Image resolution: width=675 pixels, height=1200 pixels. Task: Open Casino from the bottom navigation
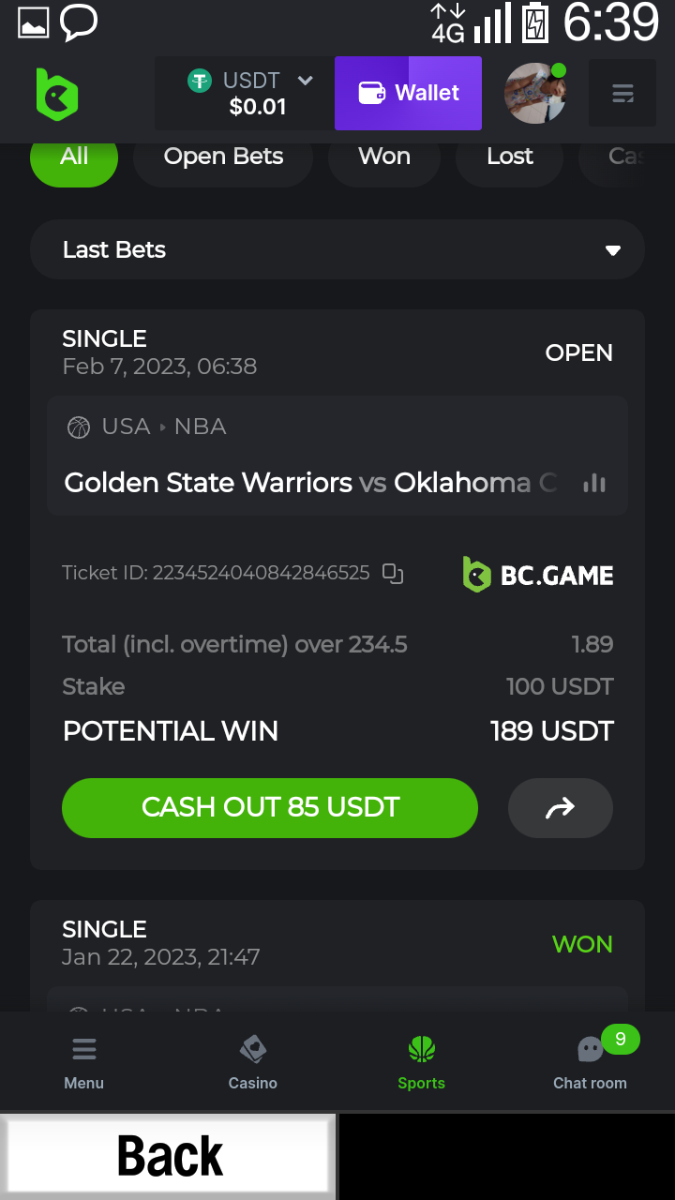click(x=252, y=1062)
